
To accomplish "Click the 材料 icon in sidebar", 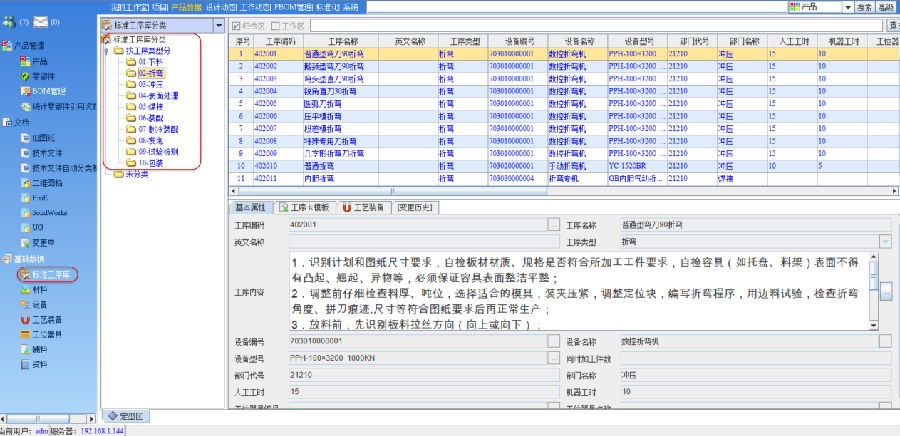I will coord(26,289).
